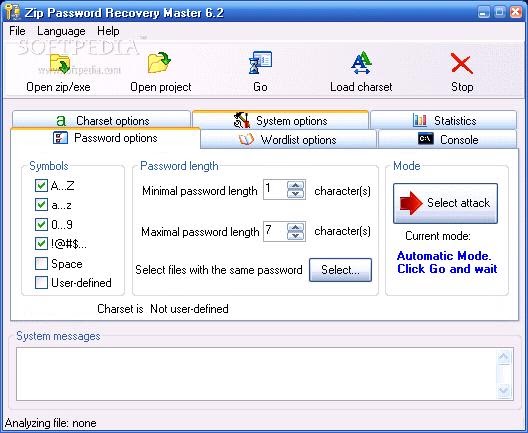Click the Statistics tab's bar chart icon
The width and height of the screenshot is (528, 433).
click(420, 120)
